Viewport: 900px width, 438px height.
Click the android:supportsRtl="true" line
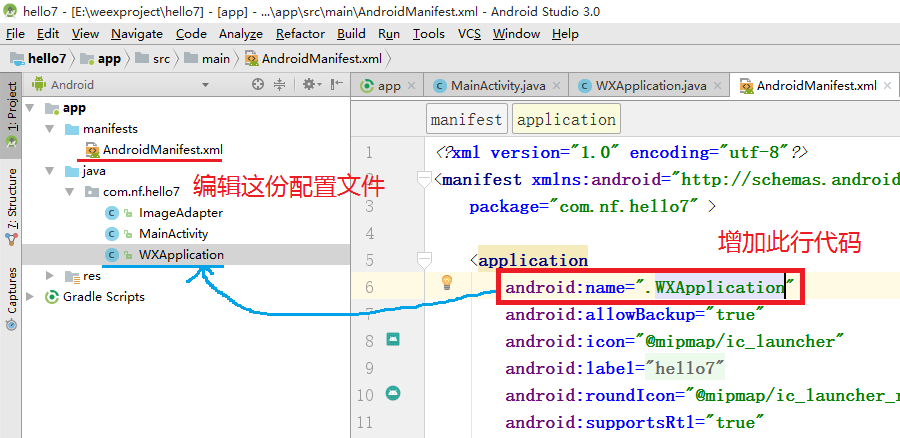(x=635, y=423)
